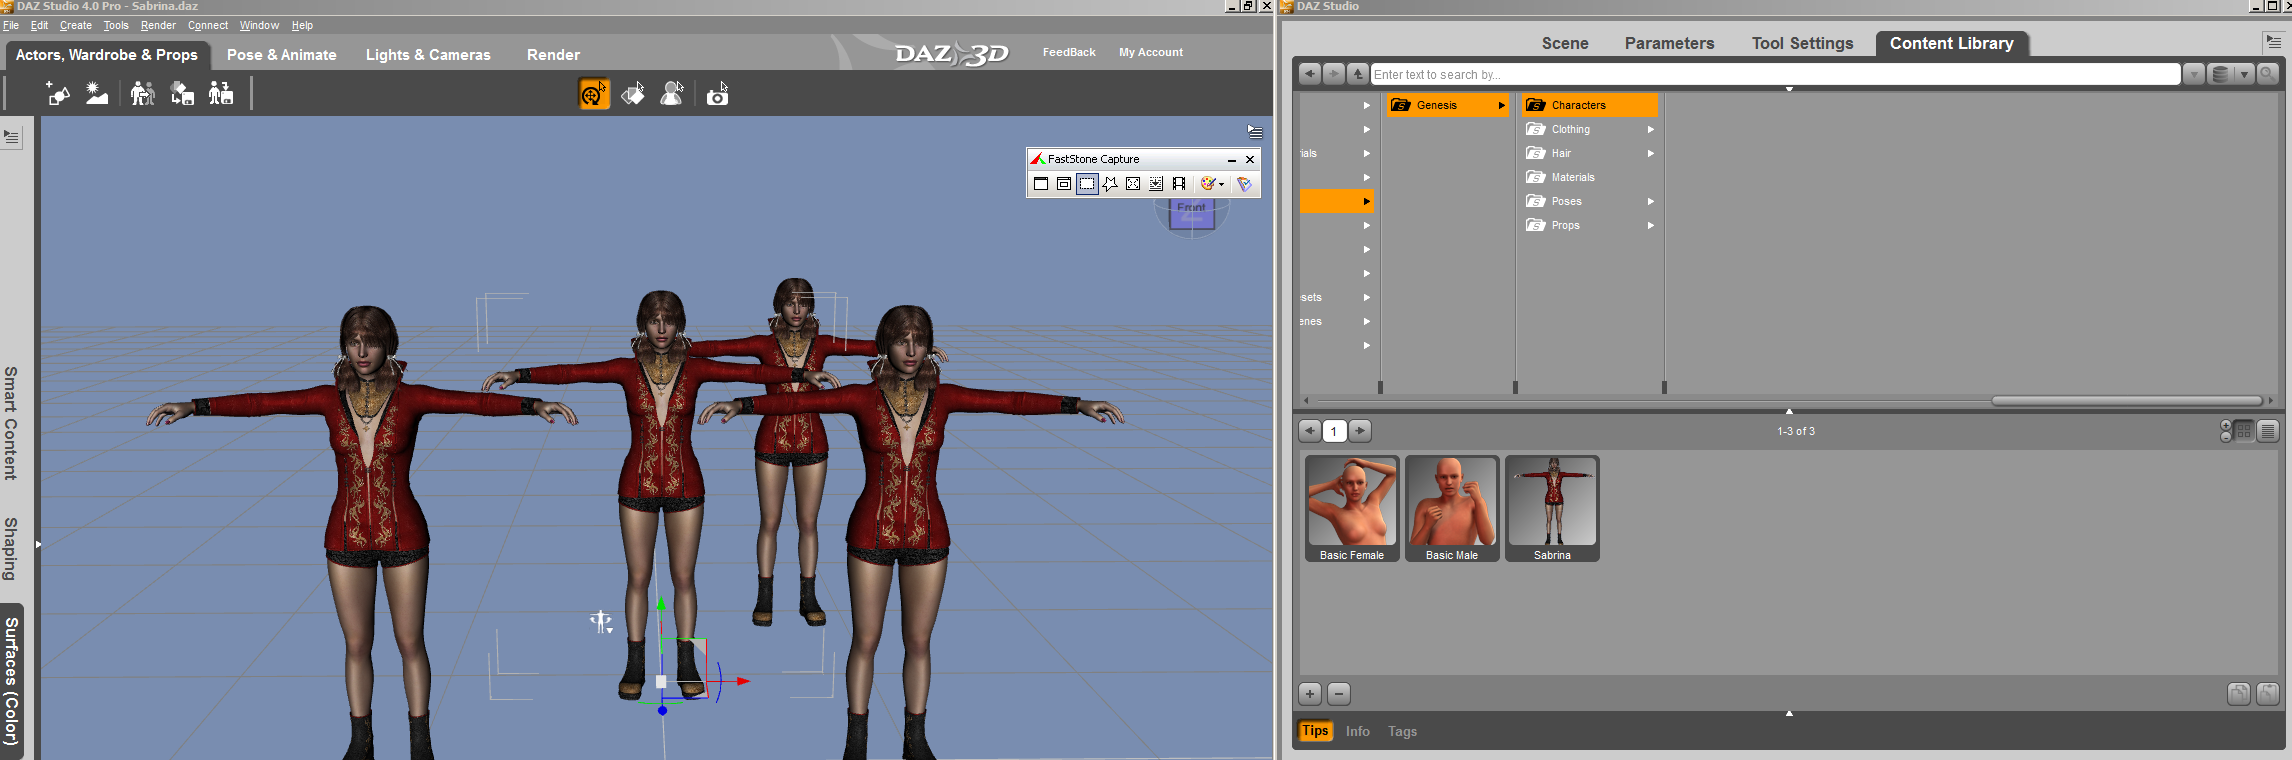Click the minus button below thumbnails
The height and width of the screenshot is (760, 2292).
click(1339, 694)
